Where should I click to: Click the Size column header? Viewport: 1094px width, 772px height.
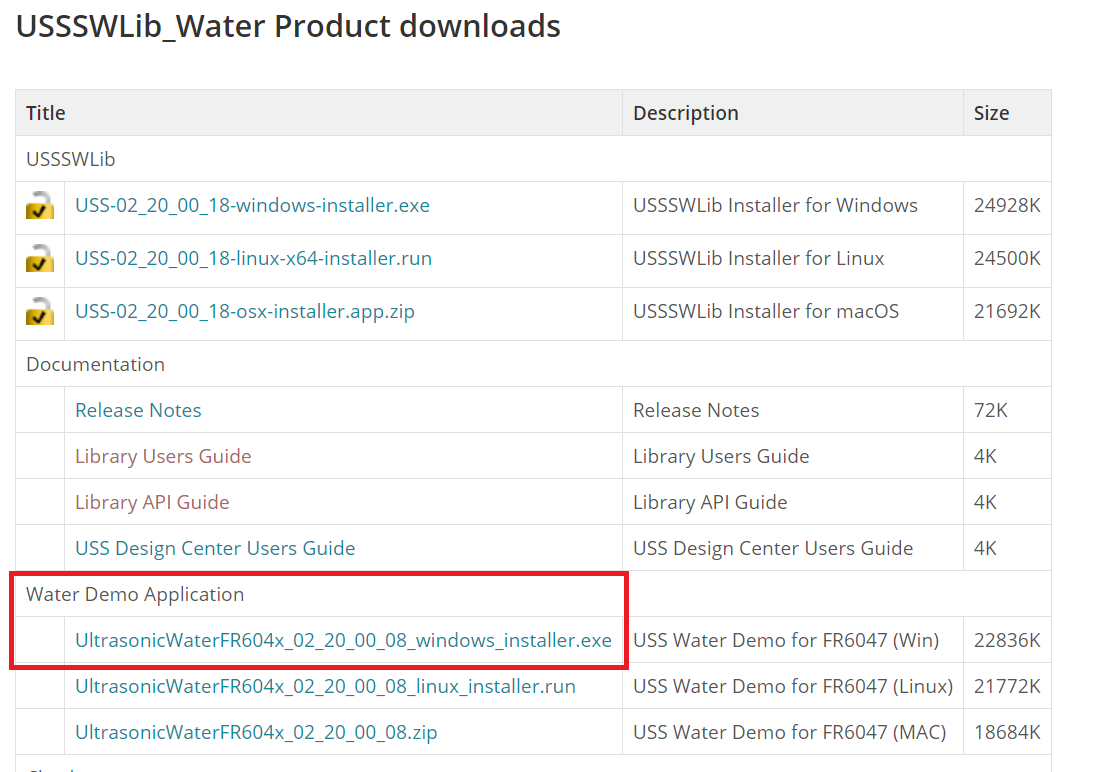991,113
